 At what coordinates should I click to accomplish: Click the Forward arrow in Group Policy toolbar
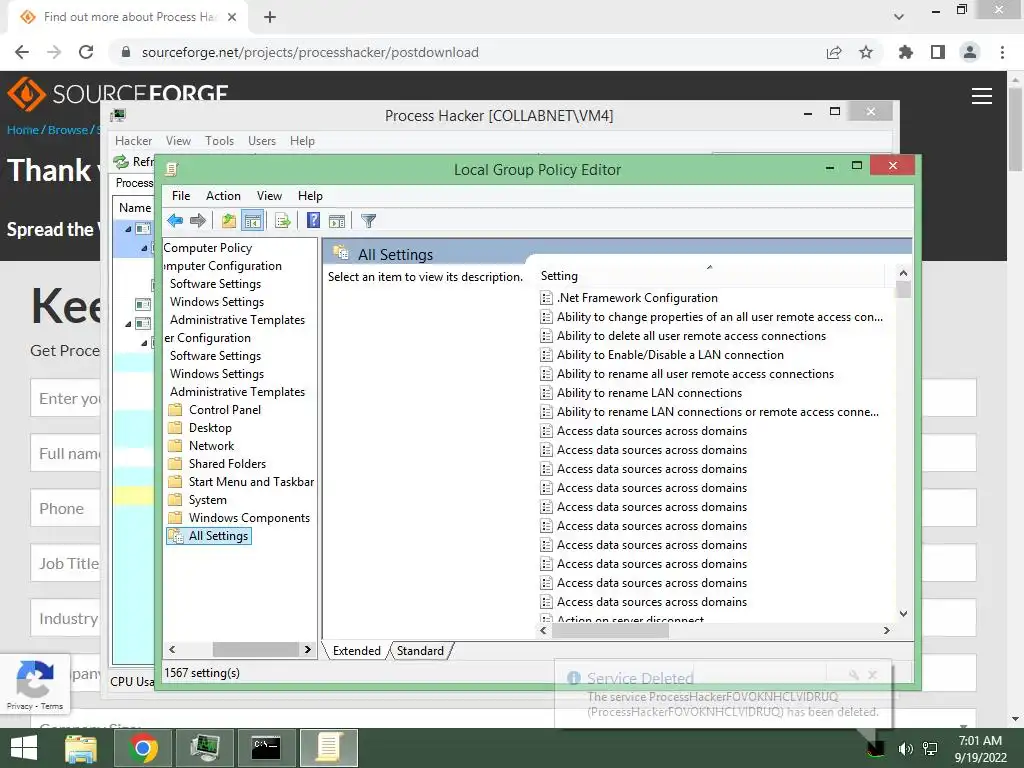tap(198, 221)
